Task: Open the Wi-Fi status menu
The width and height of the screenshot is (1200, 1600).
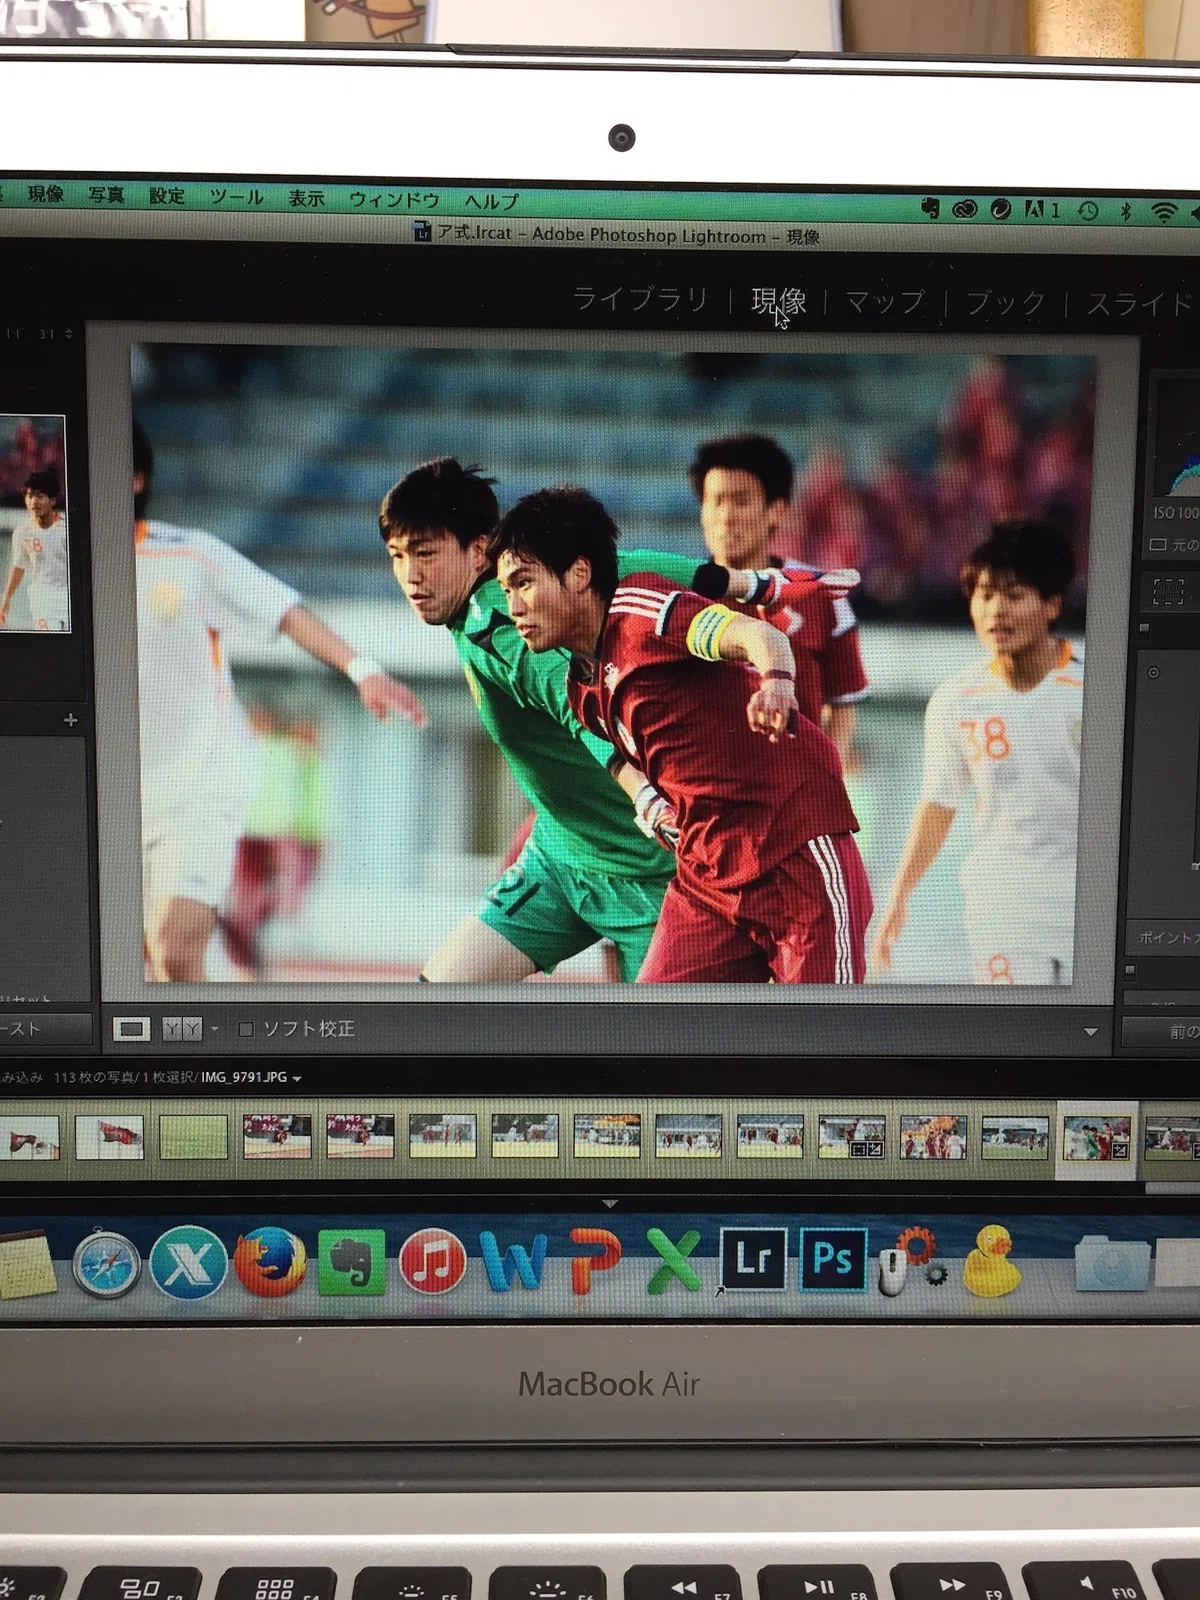Action: (x=1163, y=212)
